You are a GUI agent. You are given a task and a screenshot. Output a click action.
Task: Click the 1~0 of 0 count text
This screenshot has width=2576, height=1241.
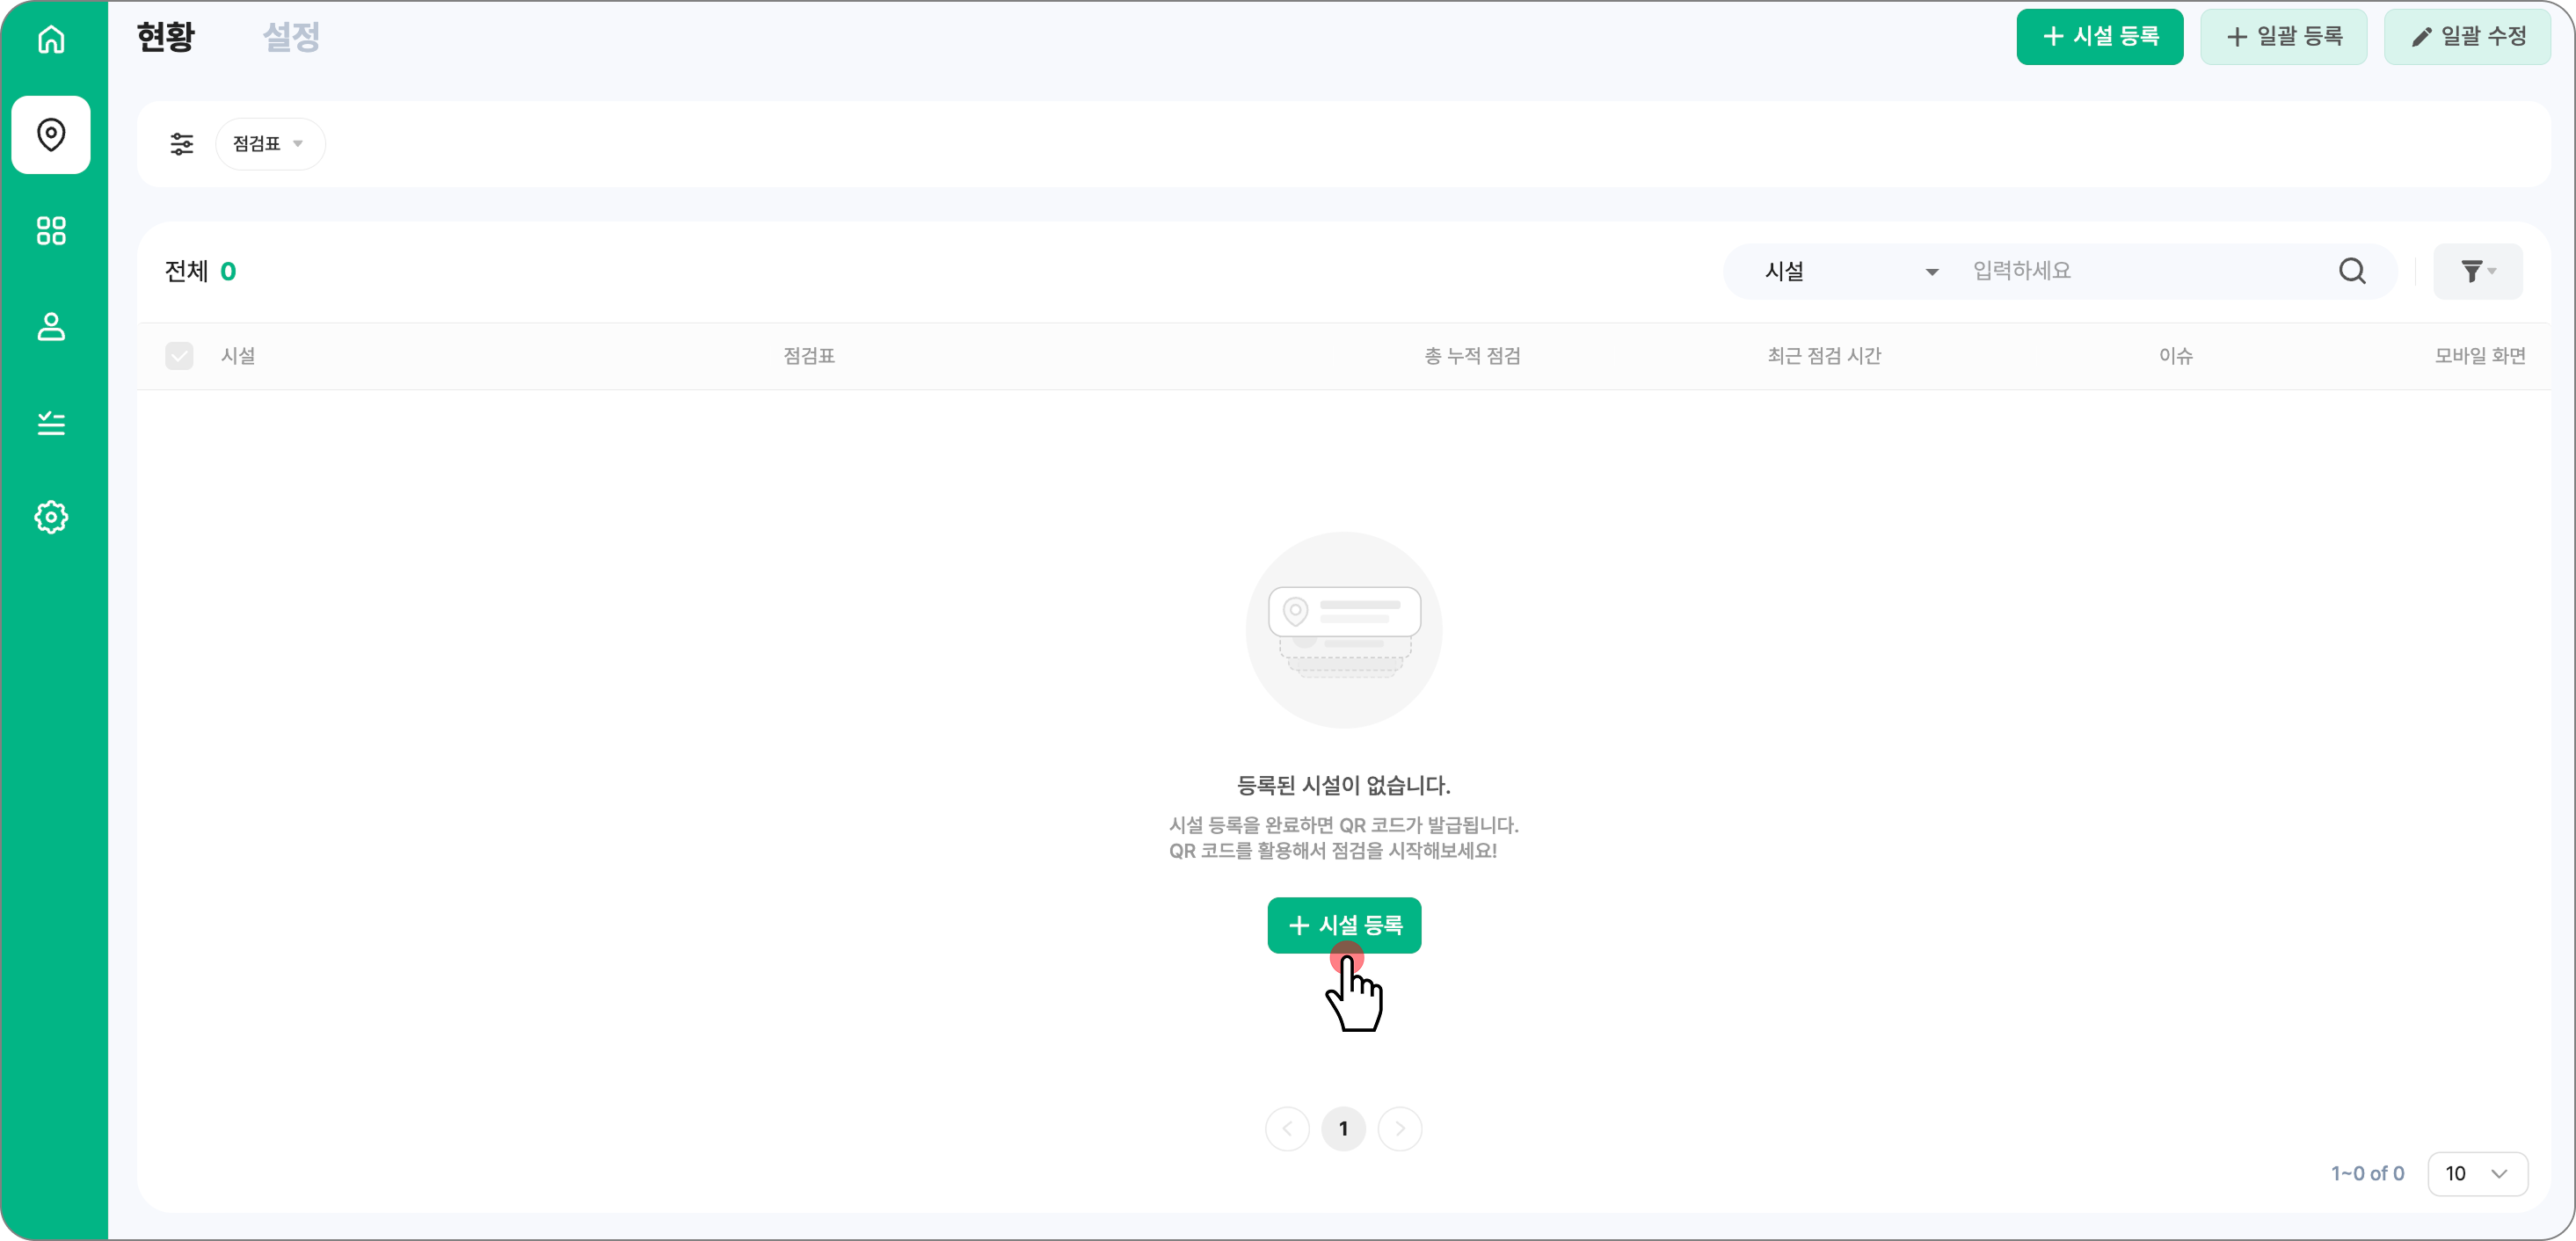tap(2367, 1173)
